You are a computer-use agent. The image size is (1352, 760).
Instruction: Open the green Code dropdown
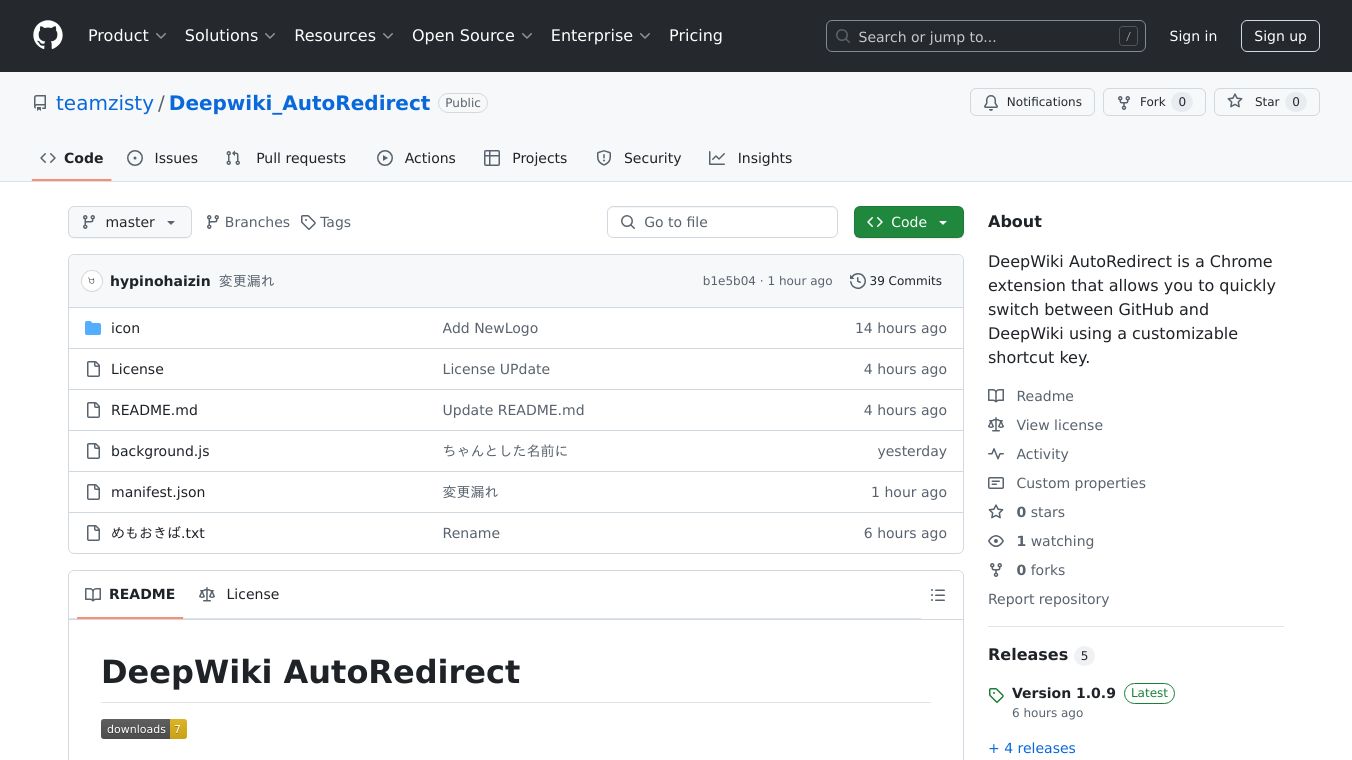click(x=908, y=222)
